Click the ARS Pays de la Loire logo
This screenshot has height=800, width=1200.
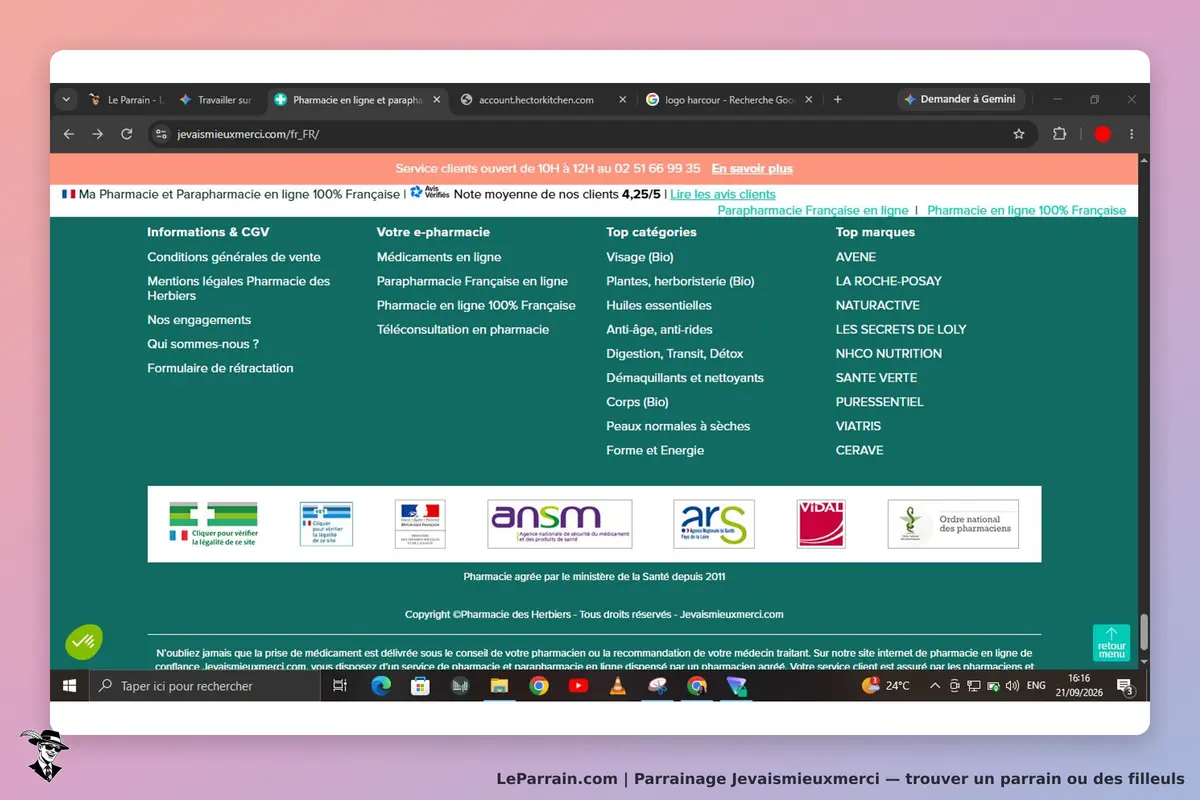pos(714,524)
